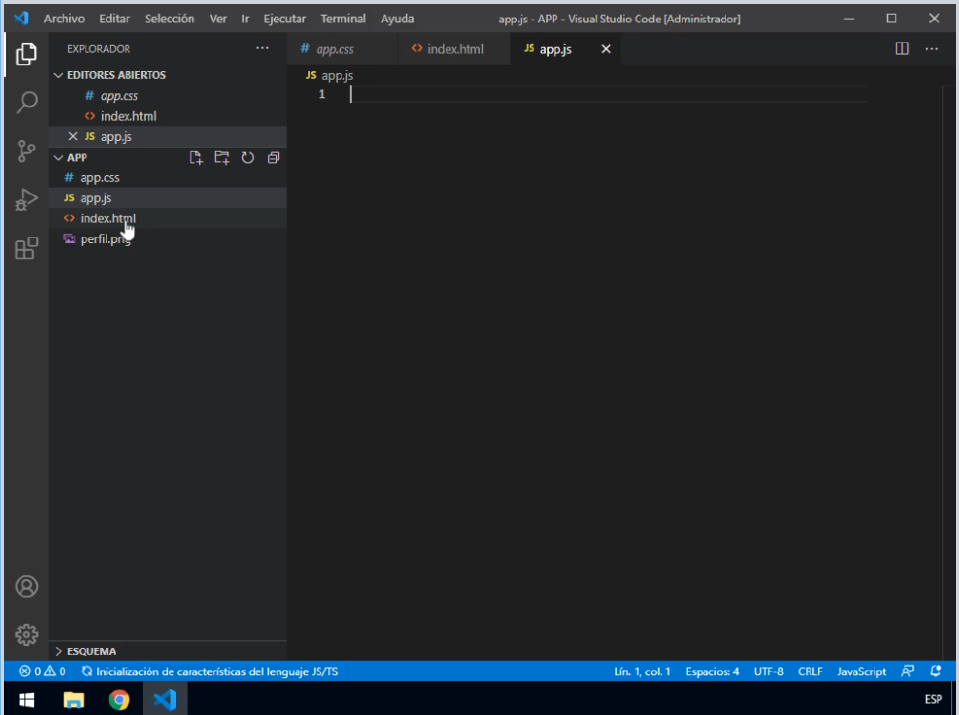This screenshot has height=715, width=959.
Task: Close the app.js editor tab
Action: (x=605, y=49)
